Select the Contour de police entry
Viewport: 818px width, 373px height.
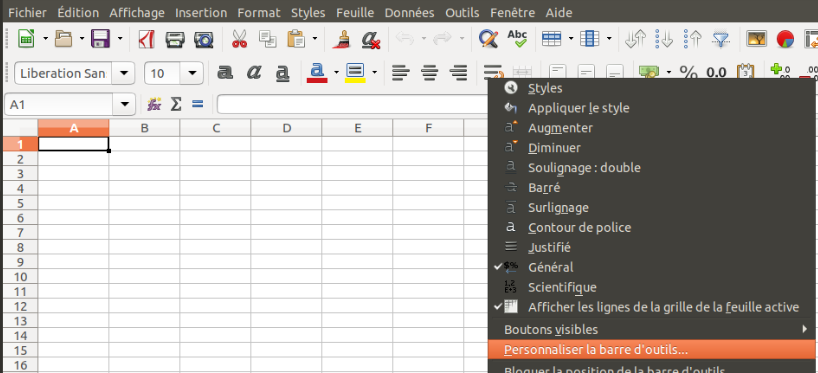pyautogui.click(x=652, y=227)
